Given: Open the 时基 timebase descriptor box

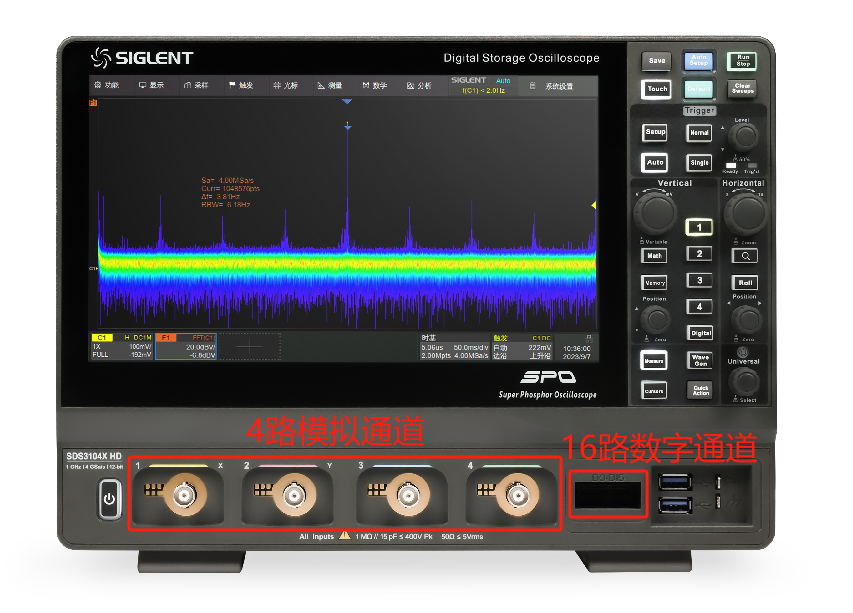Looking at the screenshot, I should pos(455,346).
